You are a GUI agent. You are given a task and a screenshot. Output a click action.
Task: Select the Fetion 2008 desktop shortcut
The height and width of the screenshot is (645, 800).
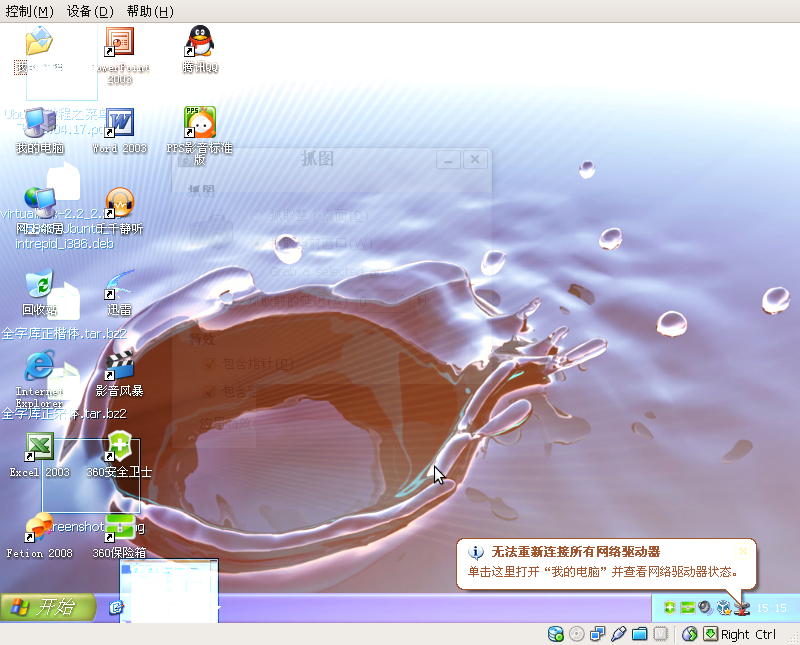click(40, 536)
